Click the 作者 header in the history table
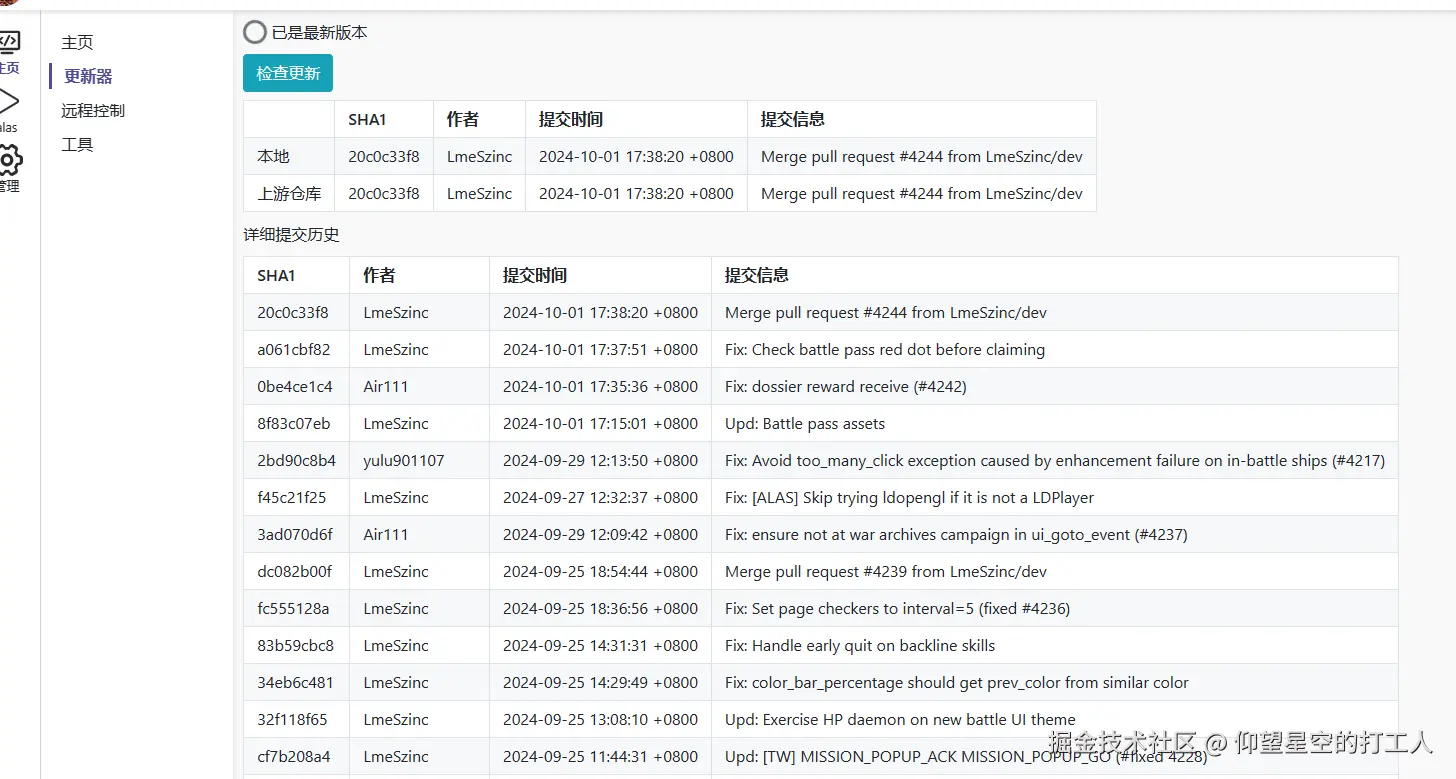The image size is (1456, 779). click(379, 275)
